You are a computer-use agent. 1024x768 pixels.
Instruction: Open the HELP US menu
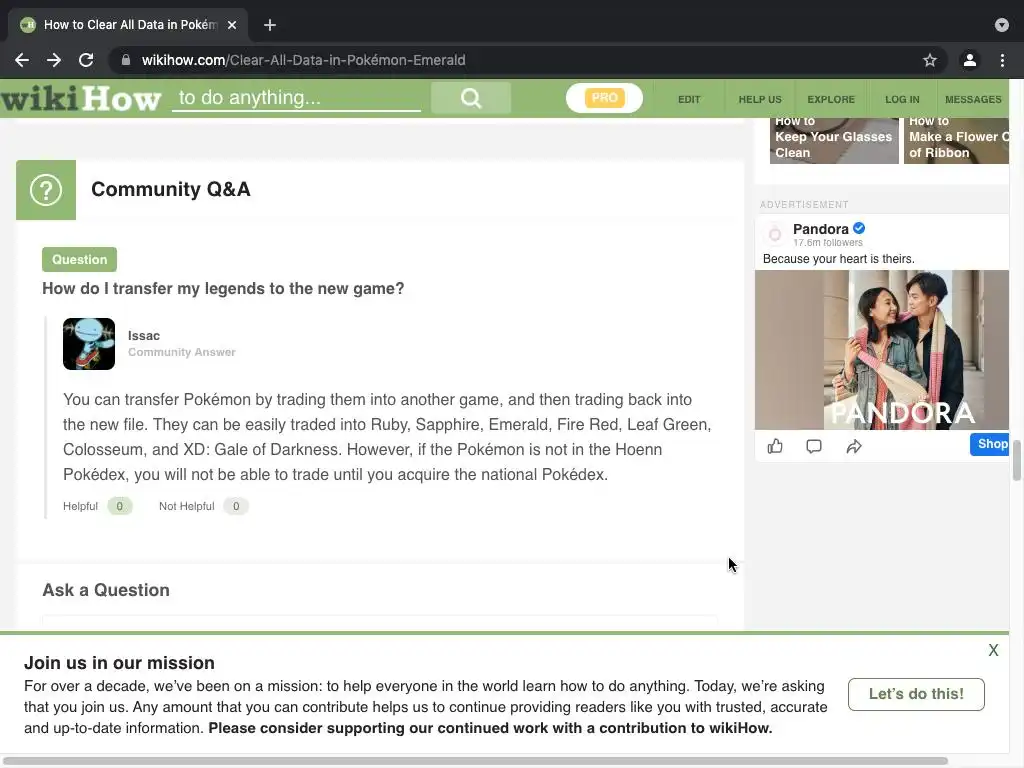tap(760, 99)
